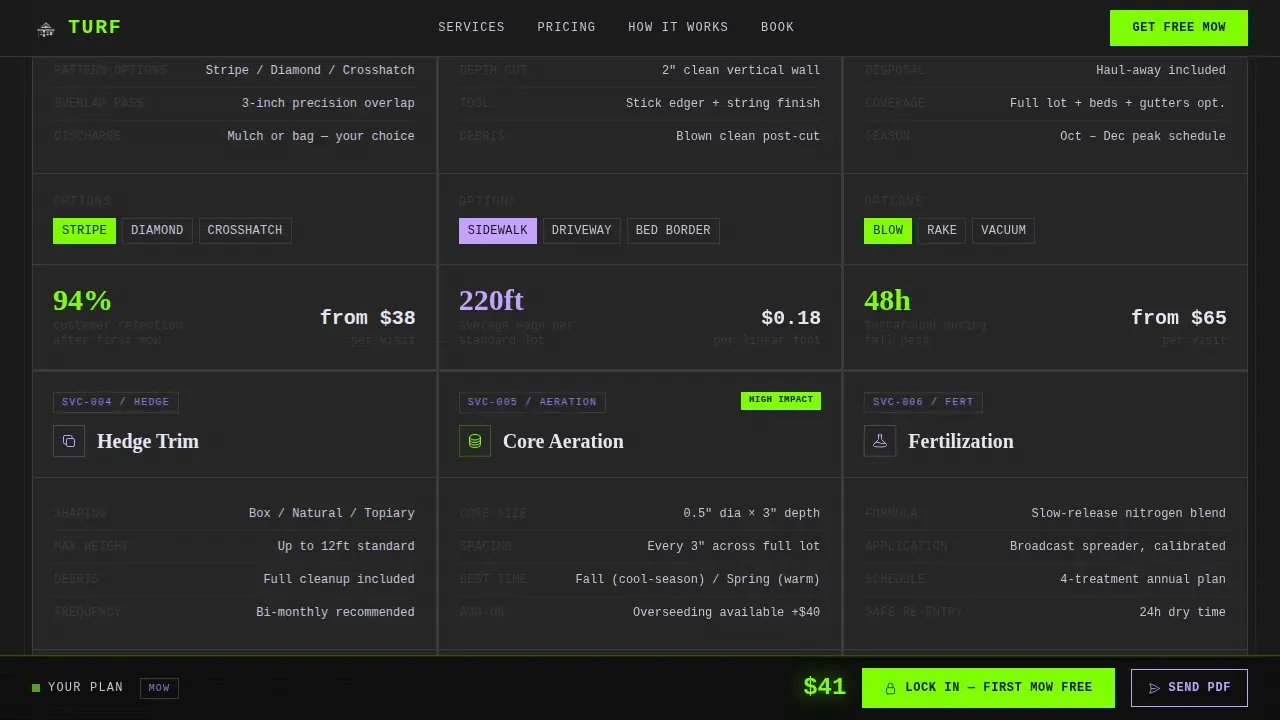Click the MOW plan tag
Screen dimensions: 1280x720
point(159,688)
